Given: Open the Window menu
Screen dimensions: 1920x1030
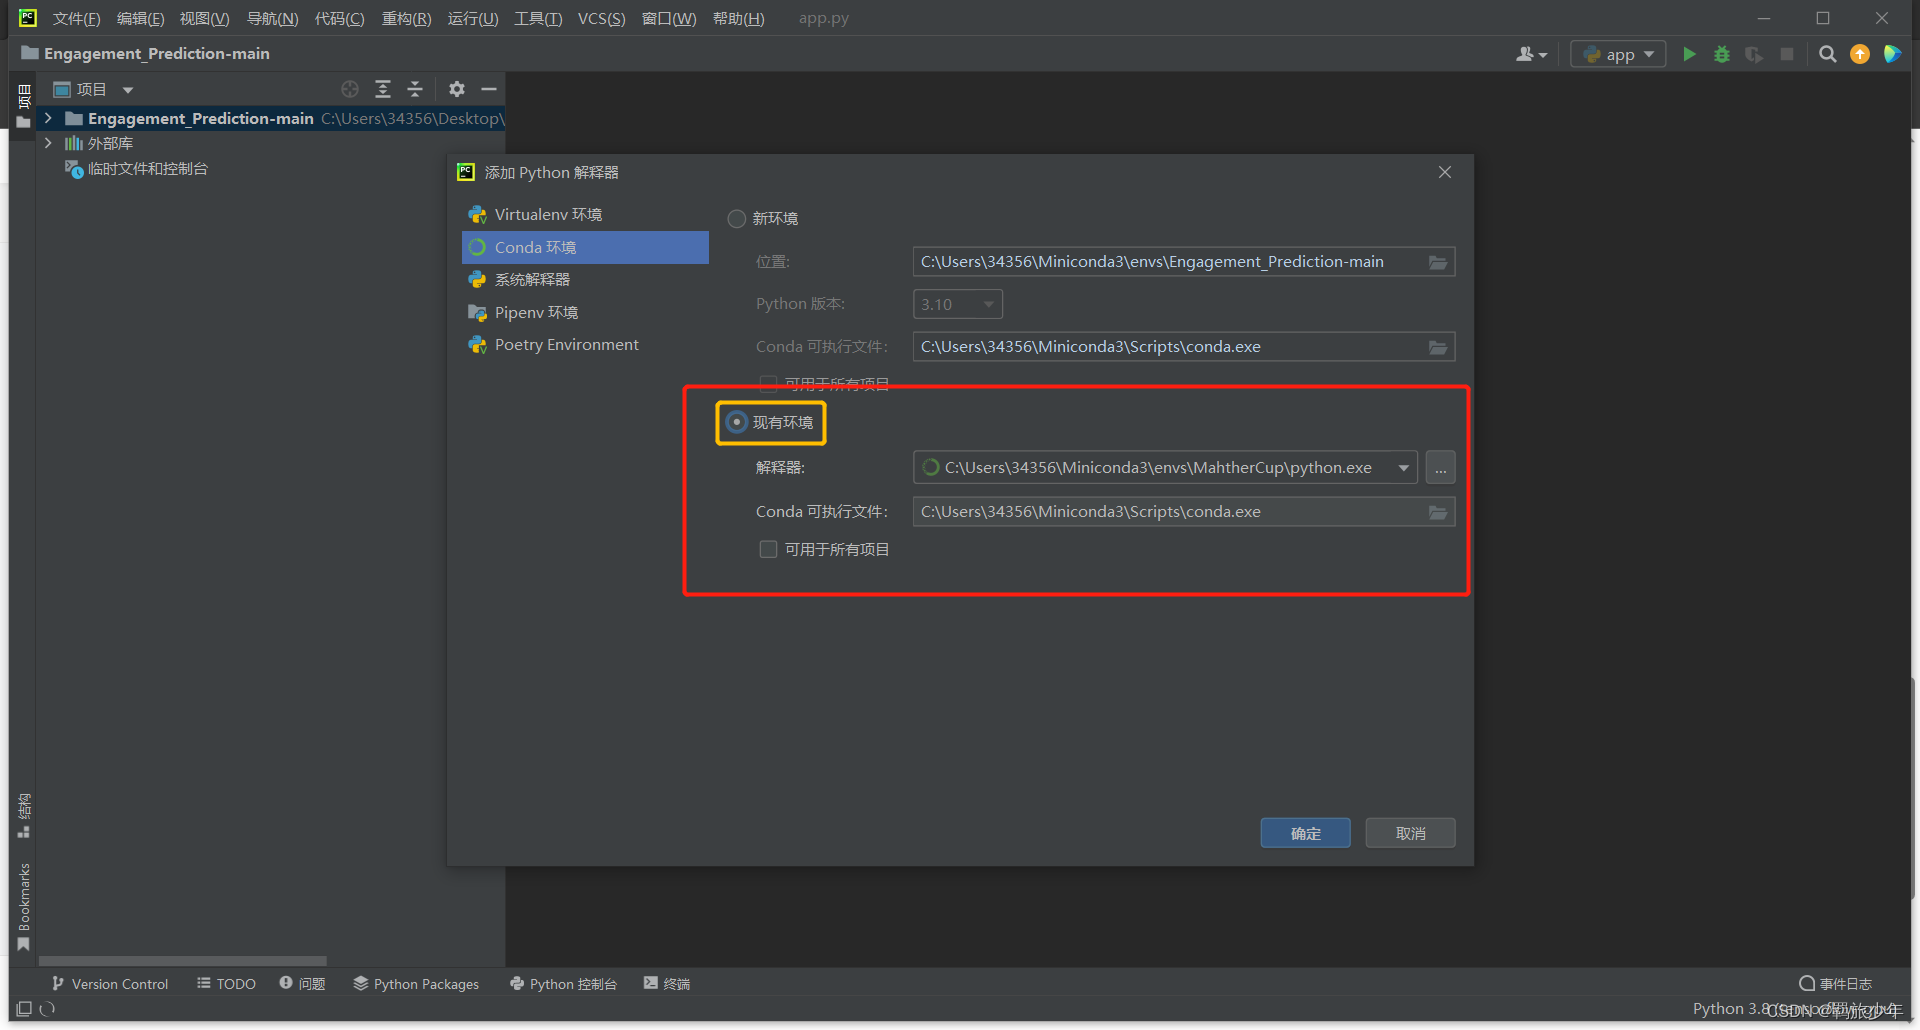Looking at the screenshot, I should tap(669, 19).
